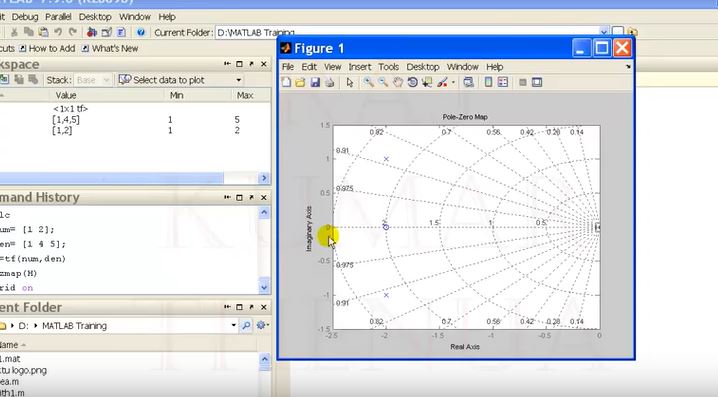Choose the Data Cursor tool
Image resolution: width=718 pixels, height=397 pixels.
427,82
